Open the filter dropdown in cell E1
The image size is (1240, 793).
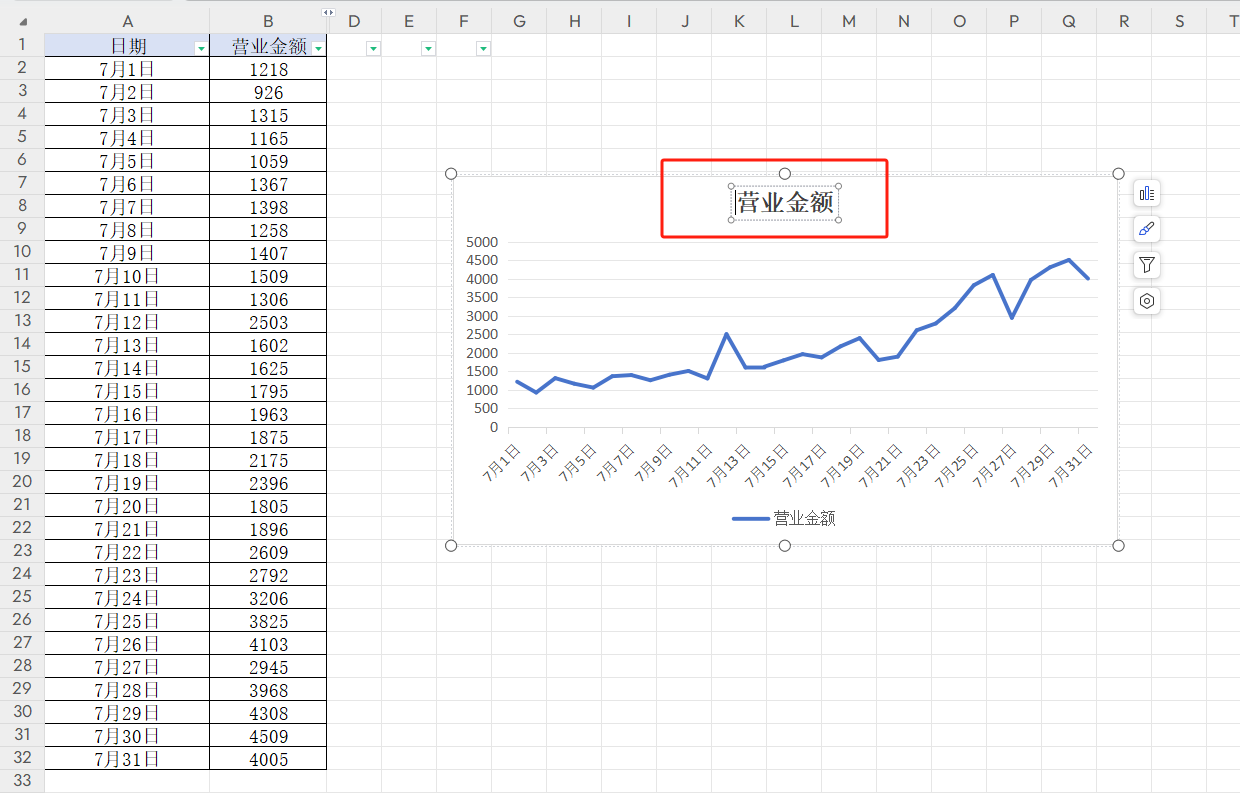coord(428,48)
